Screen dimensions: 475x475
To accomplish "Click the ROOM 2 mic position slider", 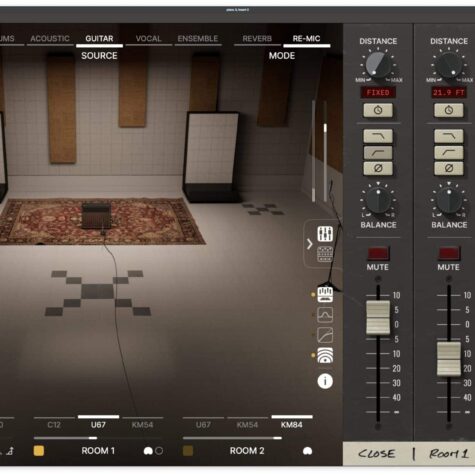I will pos(277,438).
